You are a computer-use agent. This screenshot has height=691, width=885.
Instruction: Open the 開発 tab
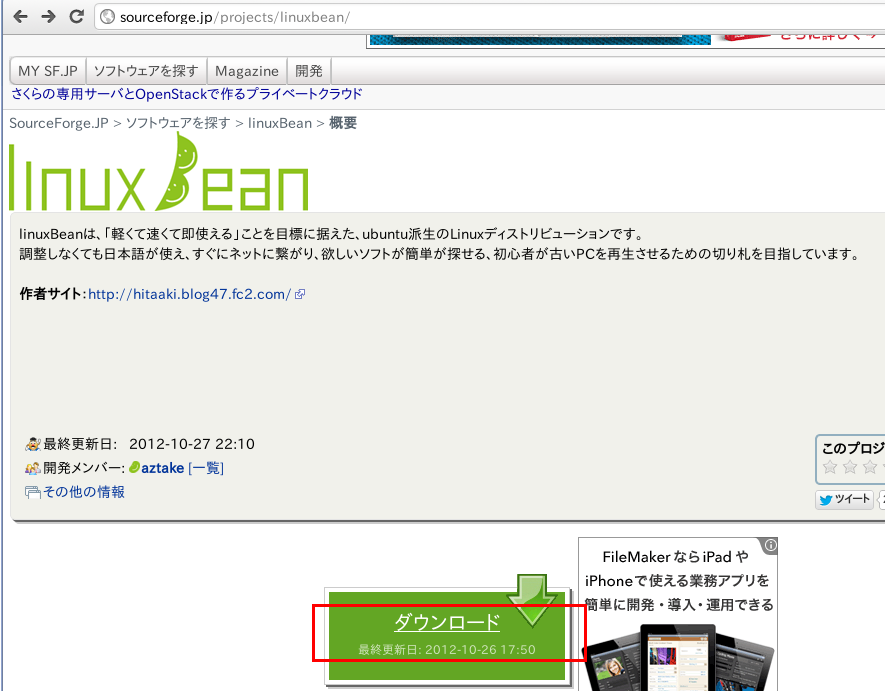pos(308,70)
